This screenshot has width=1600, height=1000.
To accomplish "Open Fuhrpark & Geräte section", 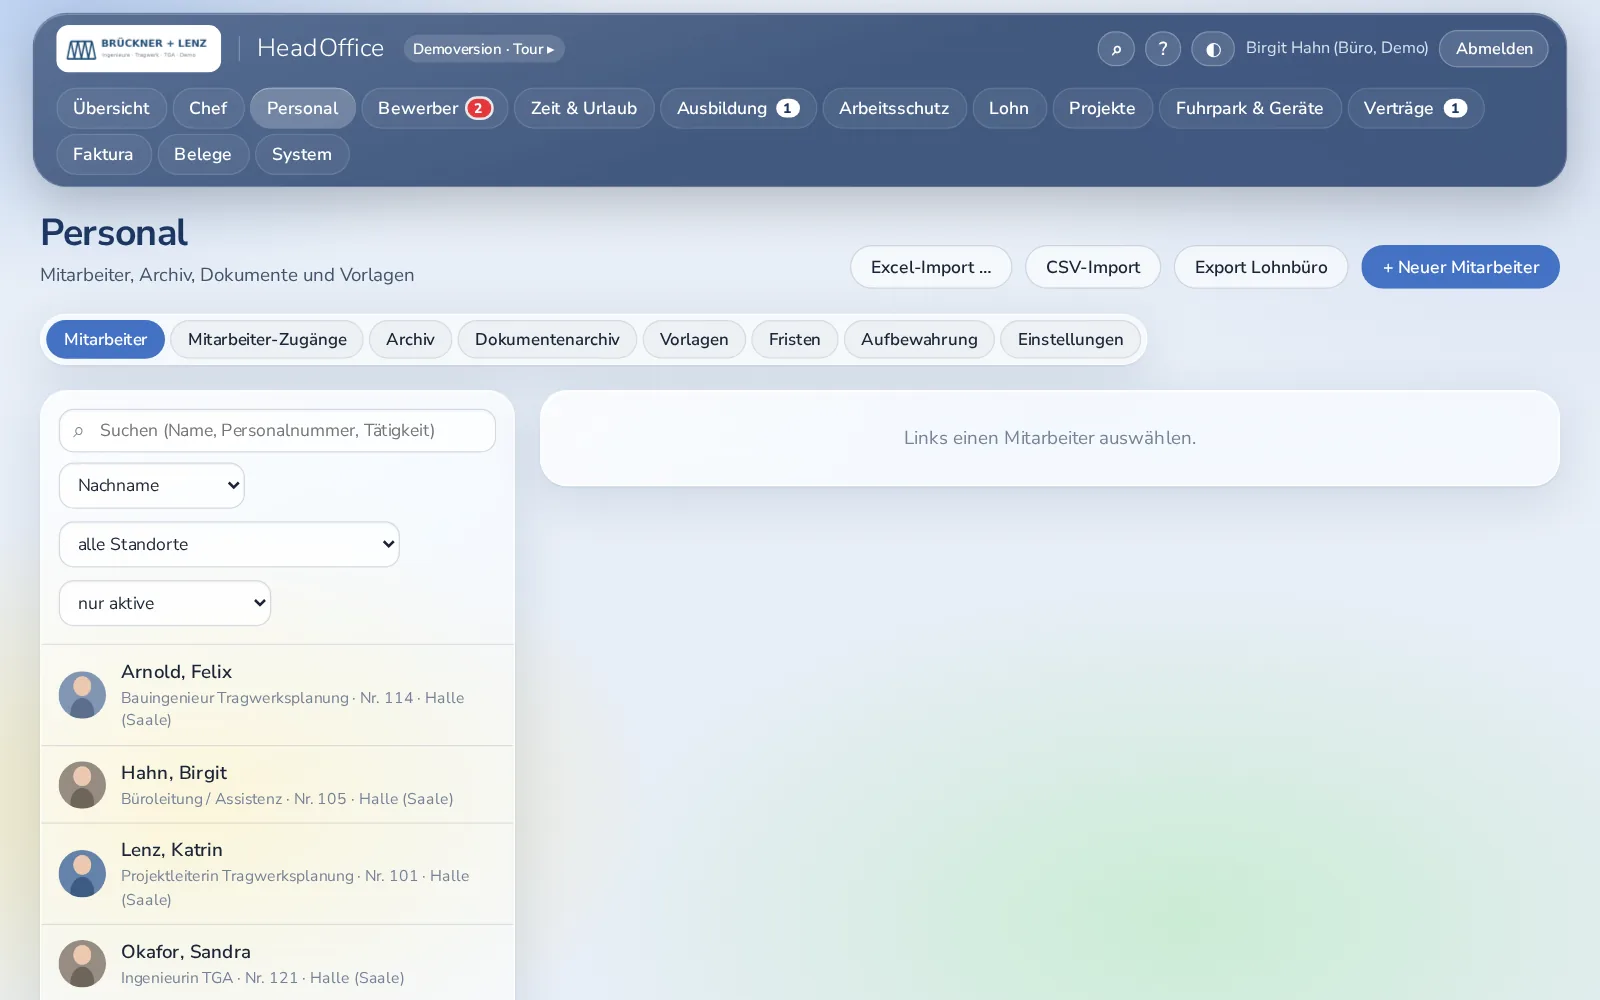I will pyautogui.click(x=1250, y=108).
